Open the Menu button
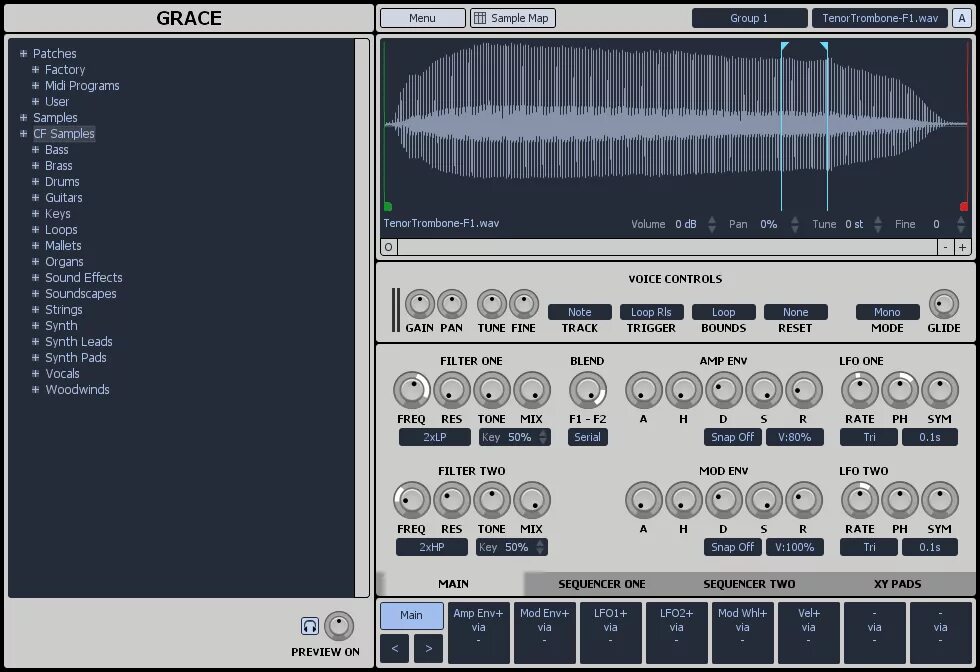 (x=422, y=18)
